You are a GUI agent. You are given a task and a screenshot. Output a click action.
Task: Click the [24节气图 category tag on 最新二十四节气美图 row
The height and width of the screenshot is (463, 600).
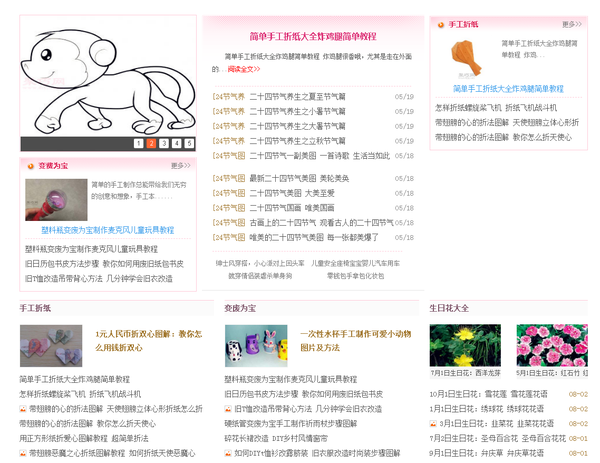(228, 178)
